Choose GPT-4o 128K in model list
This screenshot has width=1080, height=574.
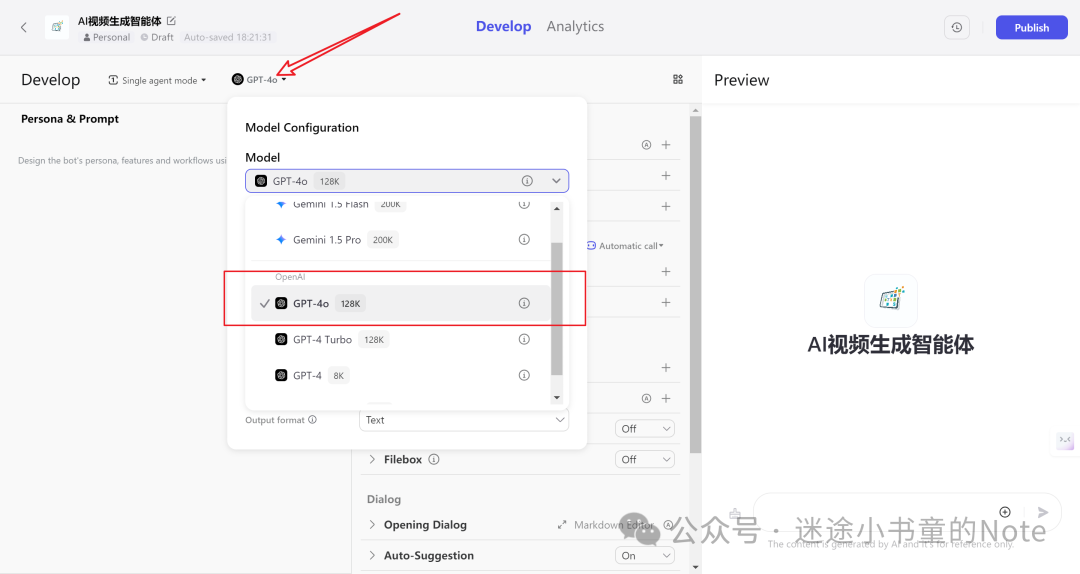coord(400,303)
